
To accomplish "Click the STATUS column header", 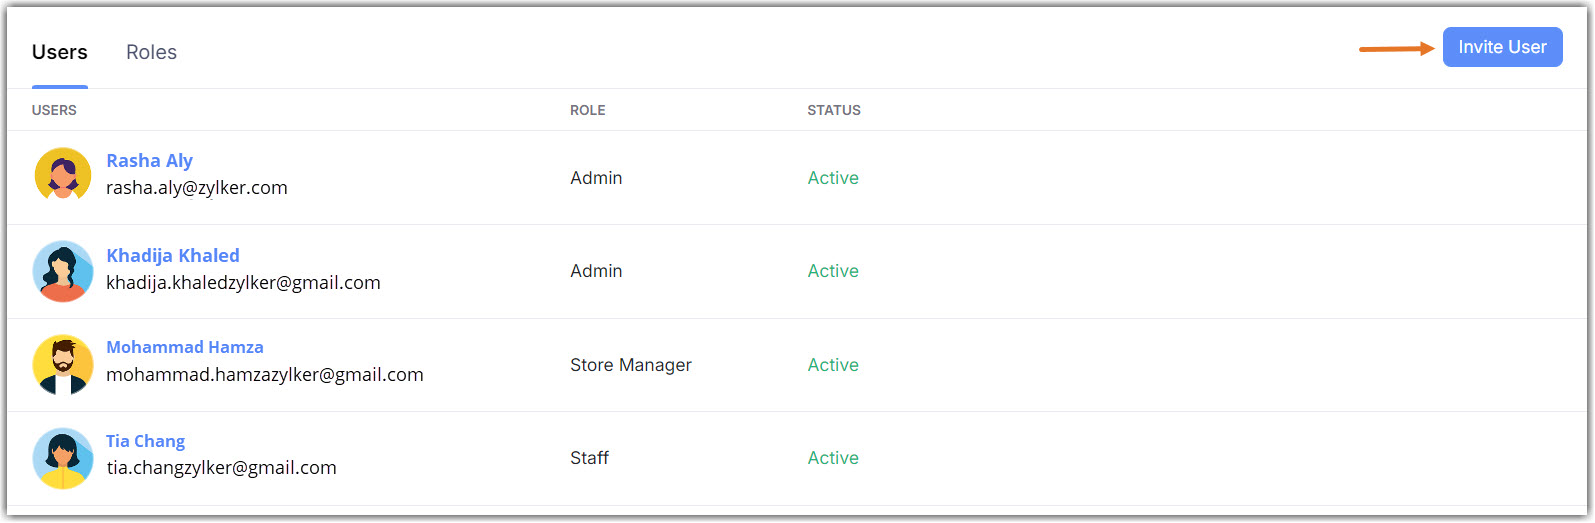I will 834,110.
